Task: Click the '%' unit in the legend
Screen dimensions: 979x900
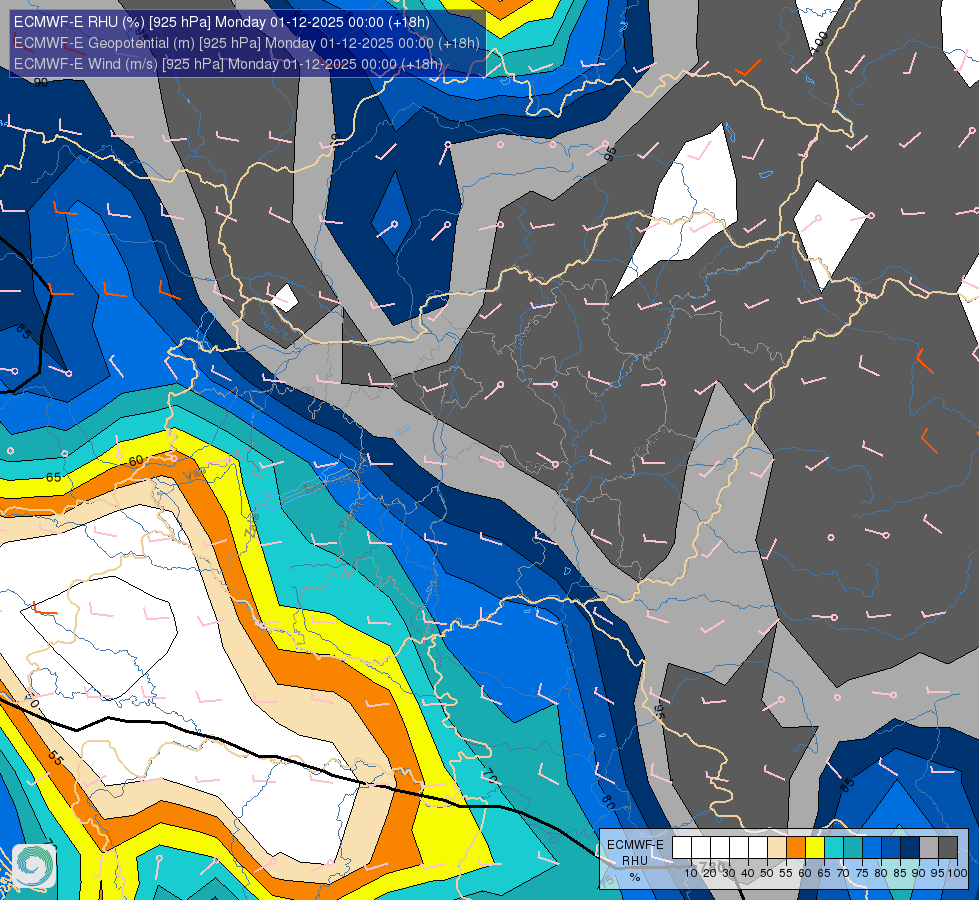Action: [635, 877]
